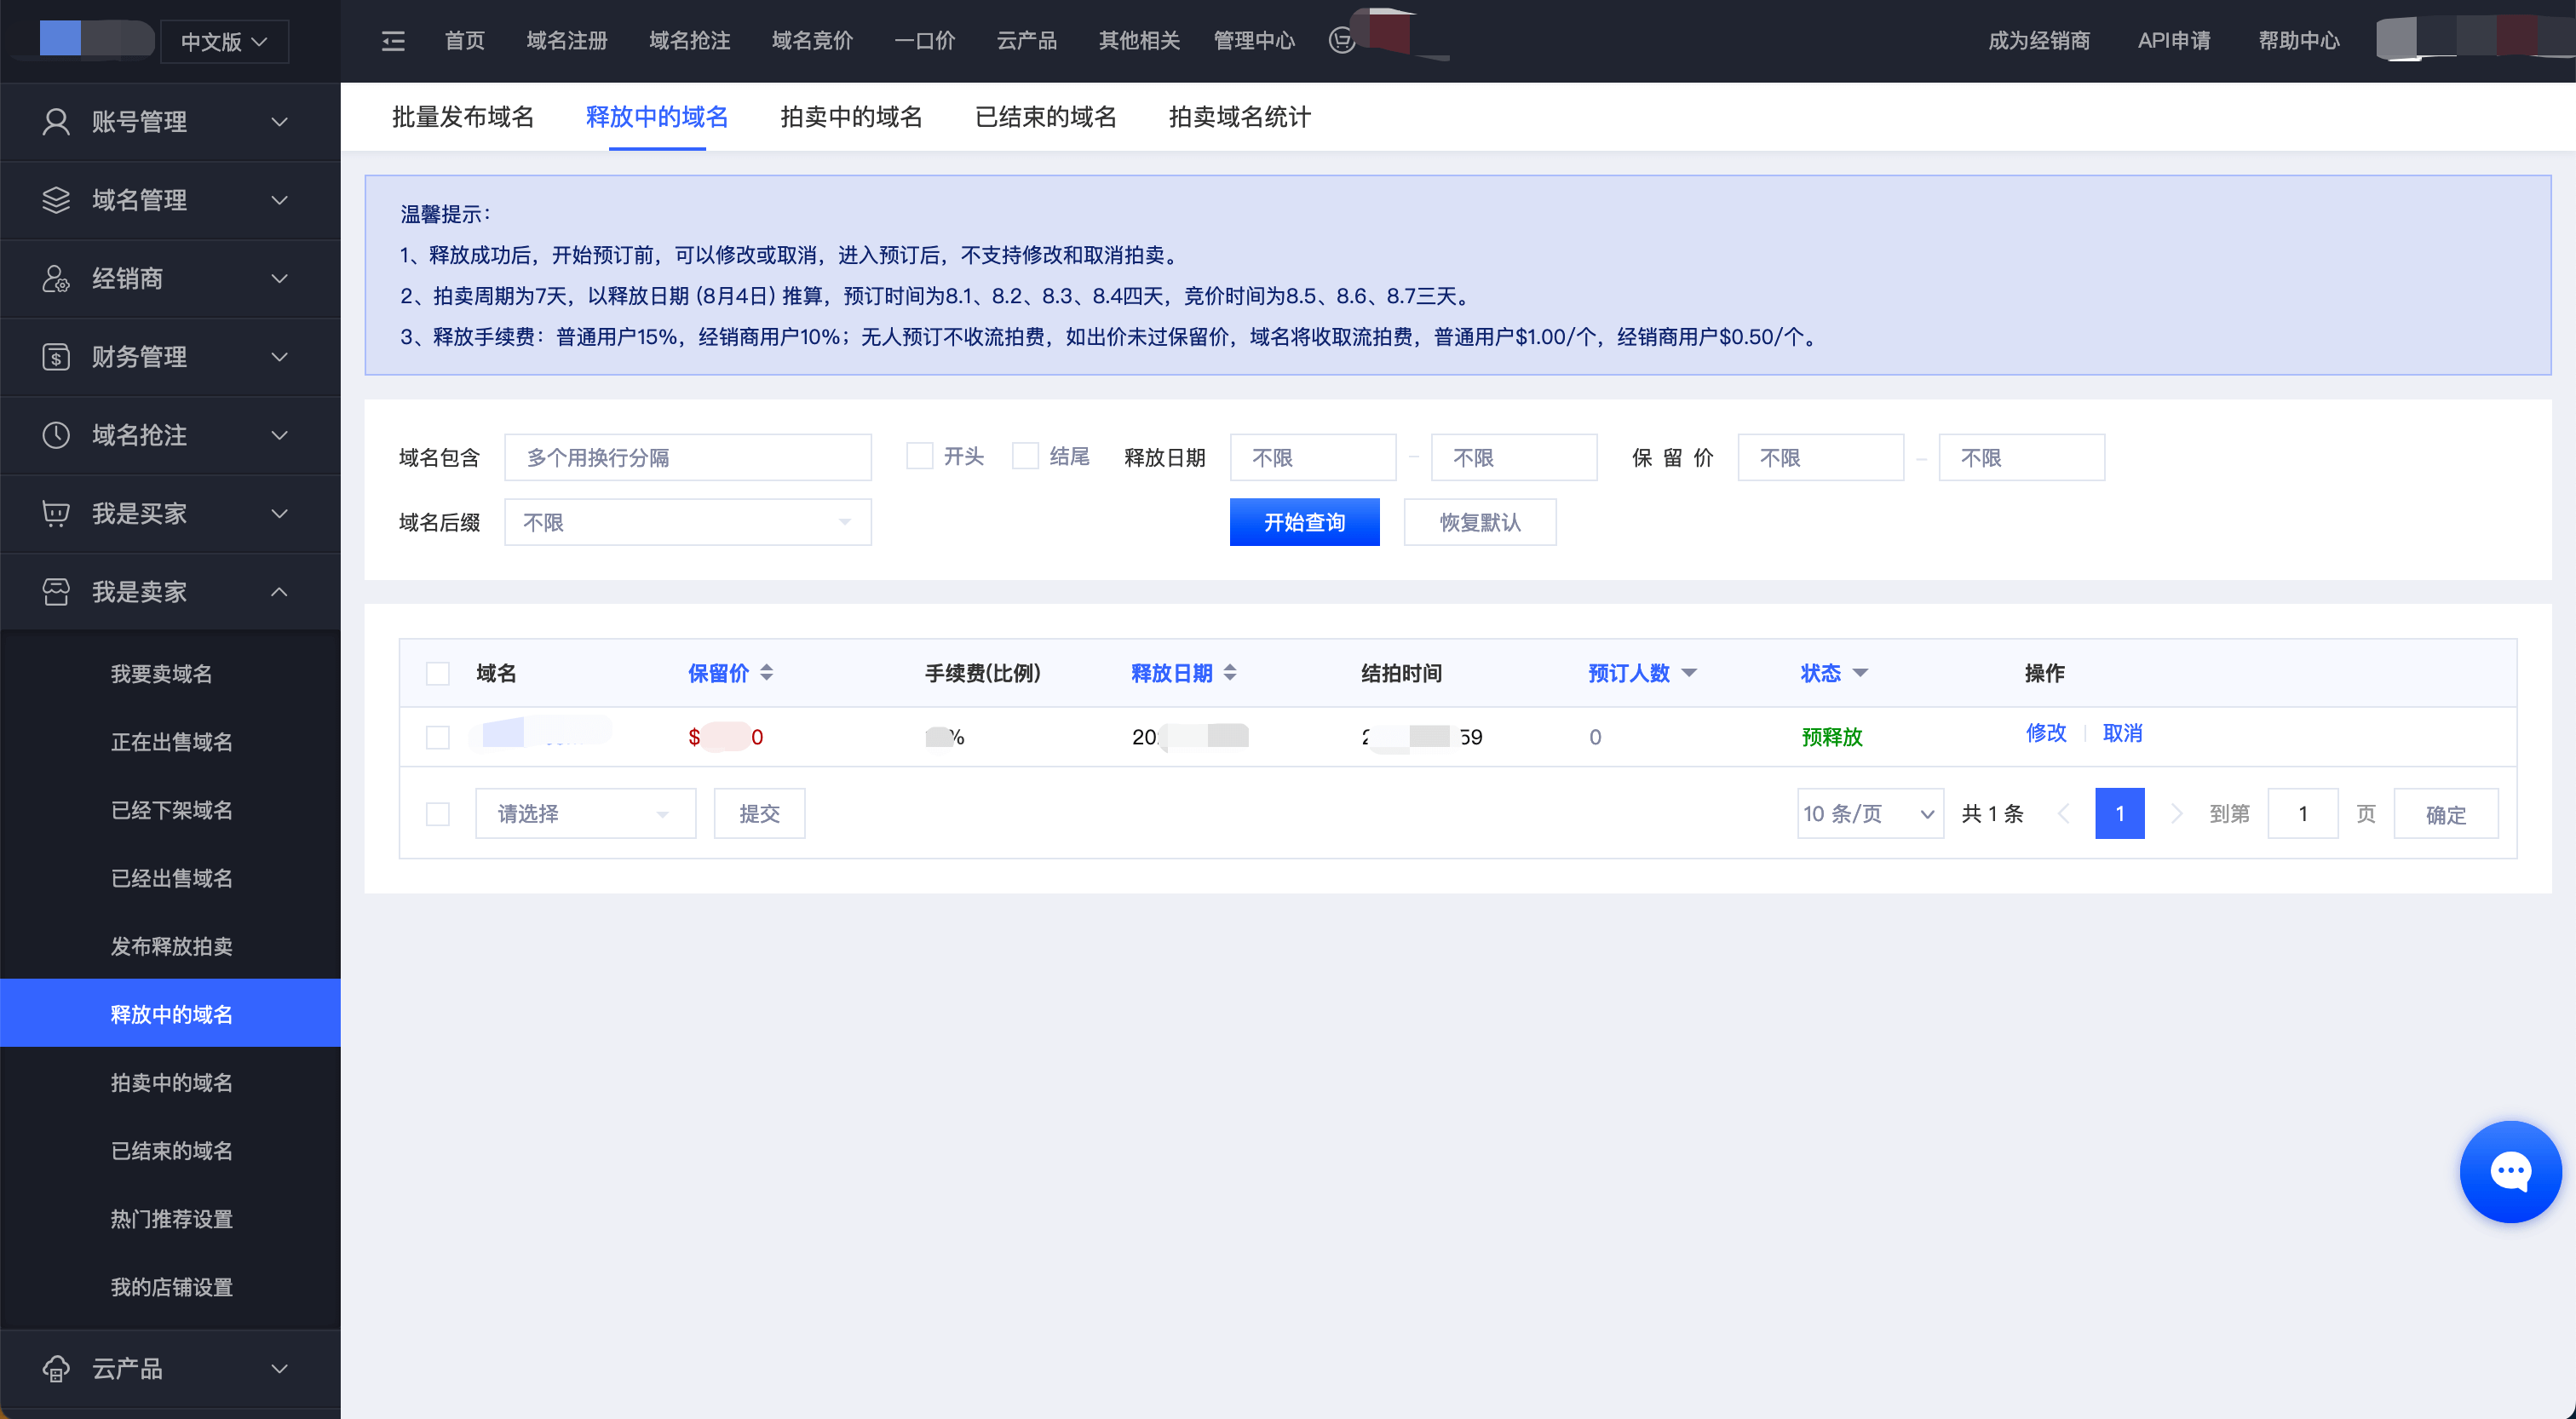Open 域名竞价 in top navigation
Image resolution: width=2576 pixels, height=1419 pixels.
(812, 41)
